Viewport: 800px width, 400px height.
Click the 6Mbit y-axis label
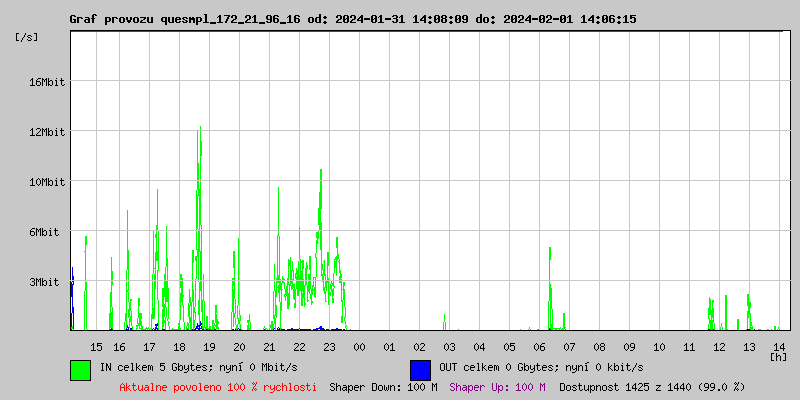[44, 232]
